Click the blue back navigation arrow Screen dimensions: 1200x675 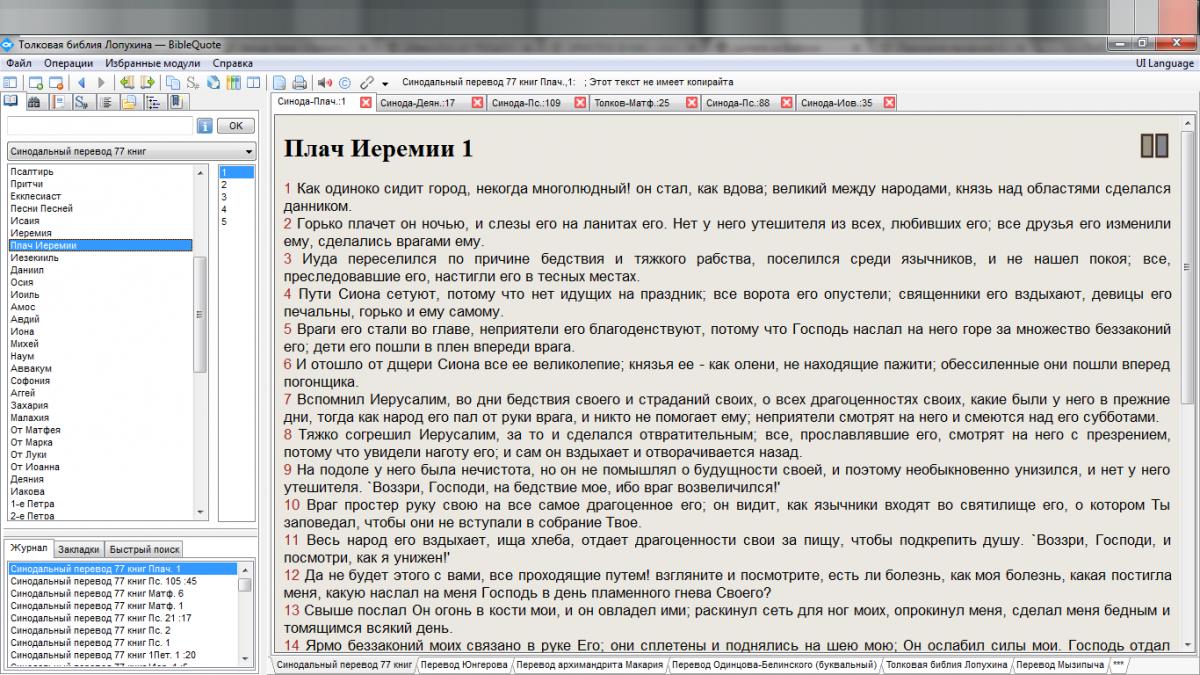coord(80,82)
